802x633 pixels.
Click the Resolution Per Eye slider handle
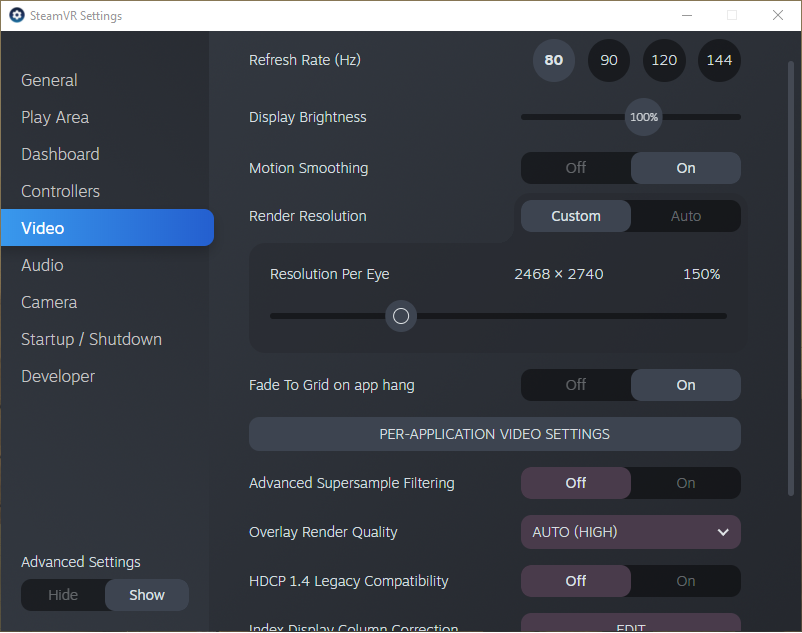click(401, 316)
